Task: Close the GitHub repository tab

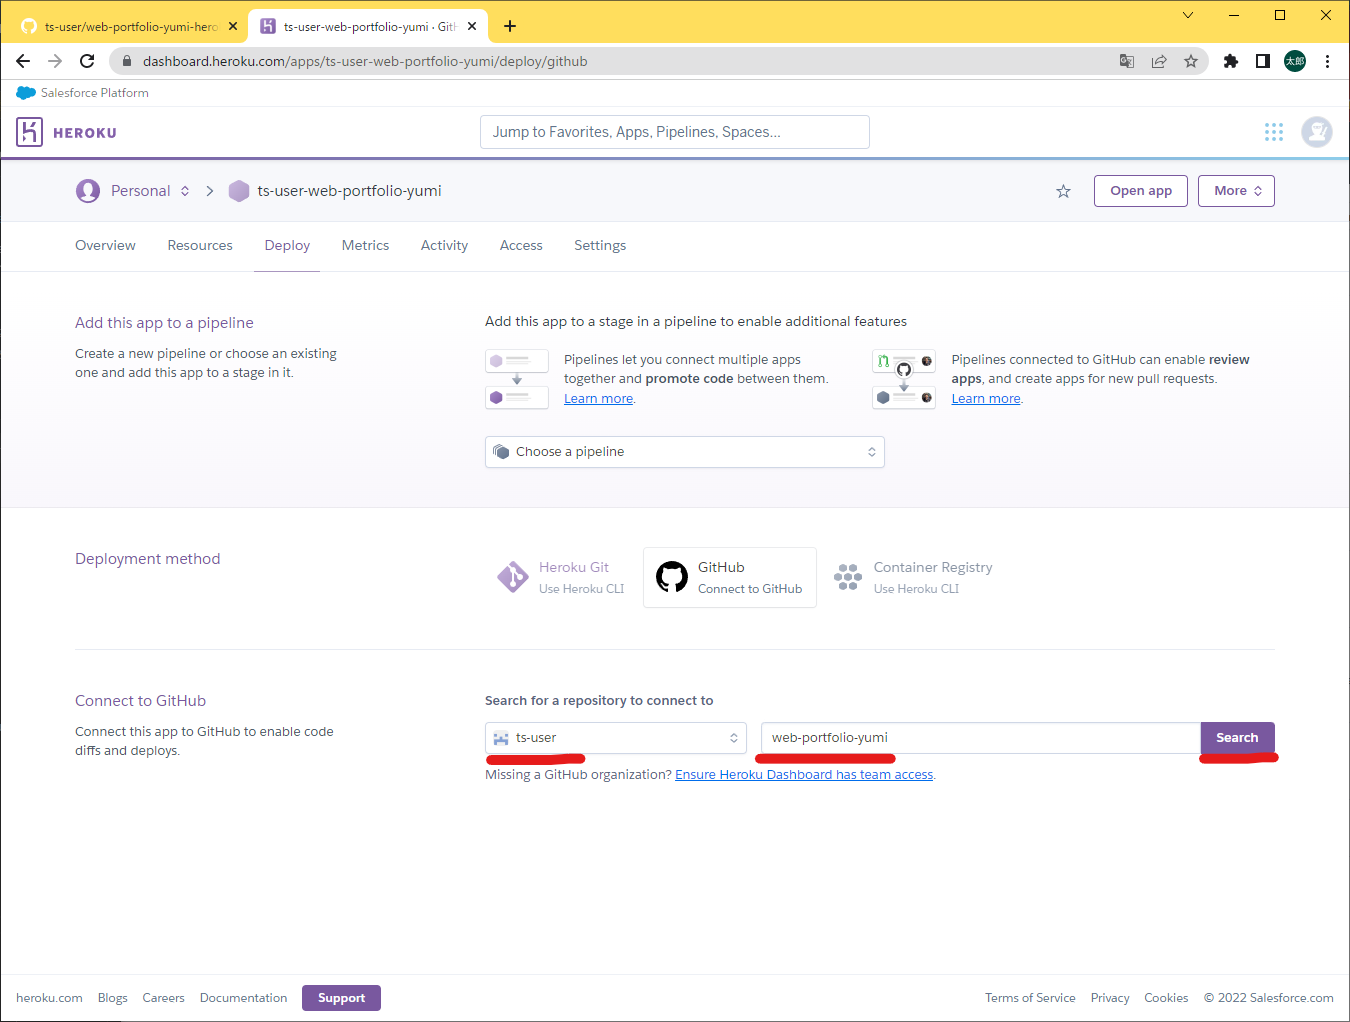Action: point(233,26)
